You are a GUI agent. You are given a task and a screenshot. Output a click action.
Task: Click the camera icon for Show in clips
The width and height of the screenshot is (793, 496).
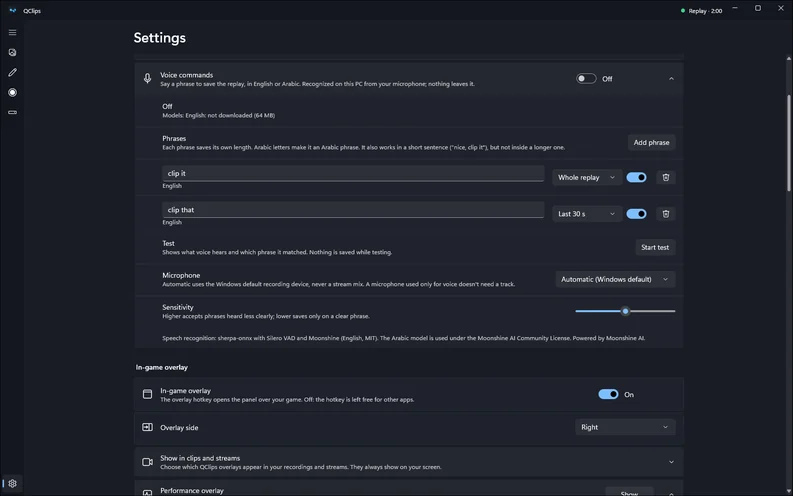[147, 462]
